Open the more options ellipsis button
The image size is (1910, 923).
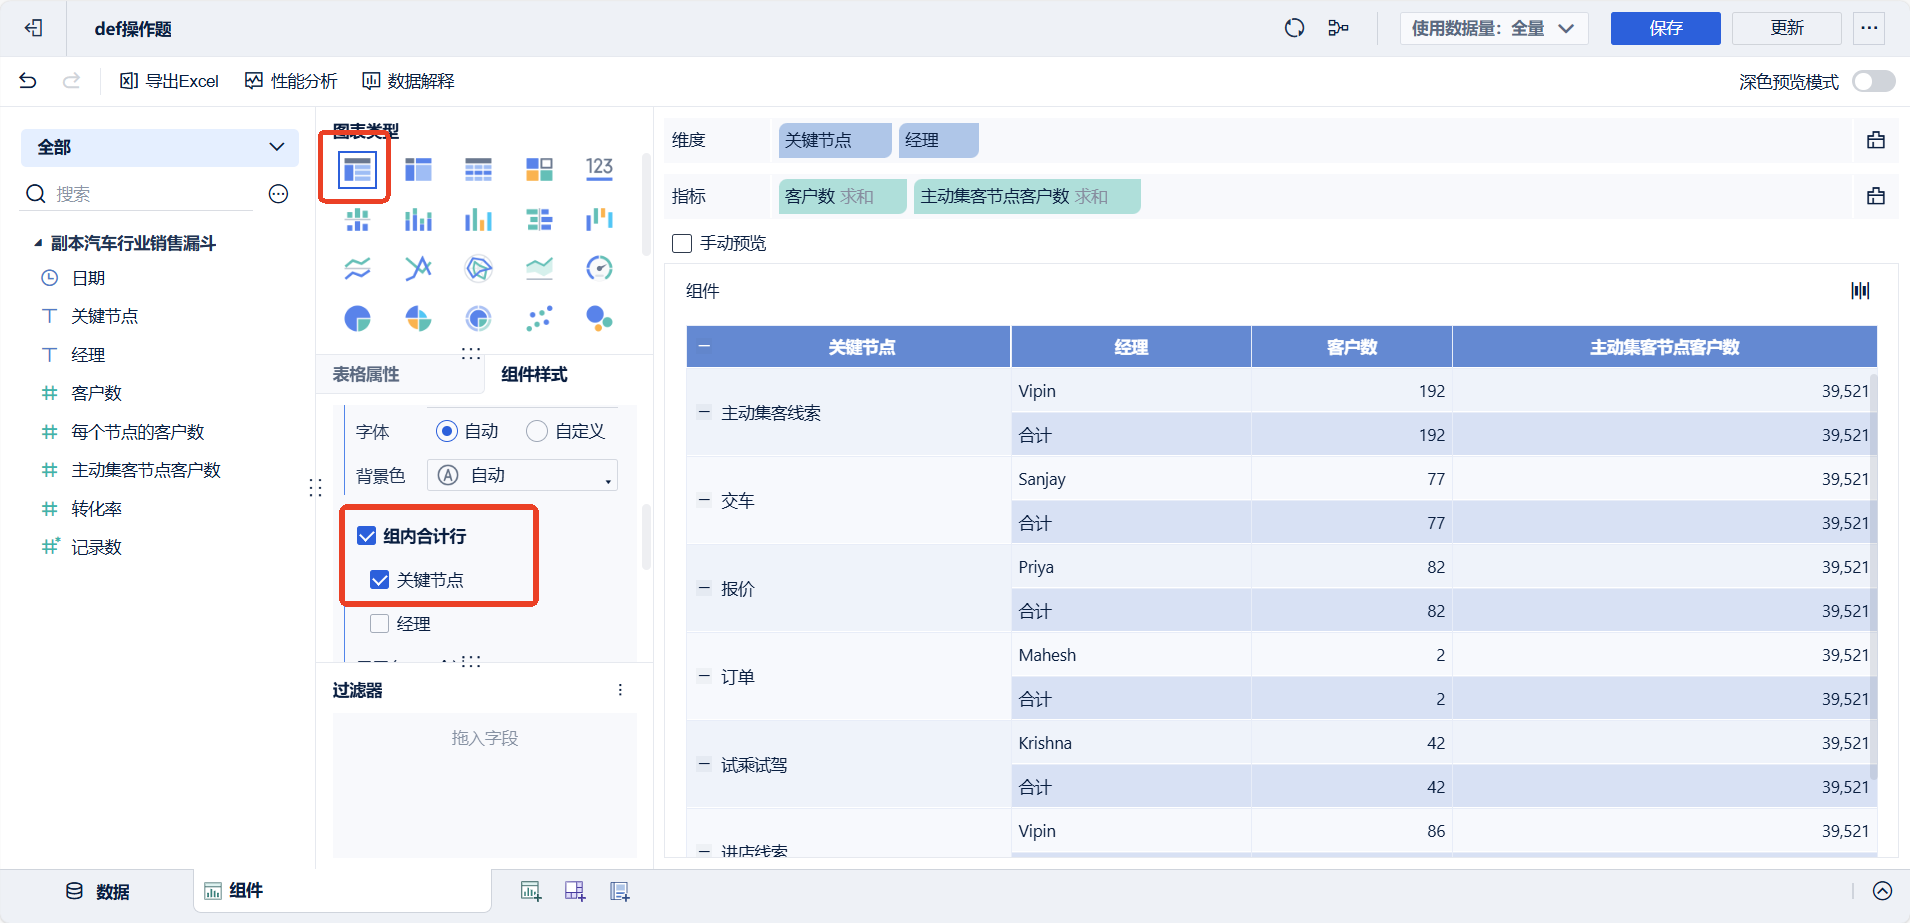pos(1869,28)
